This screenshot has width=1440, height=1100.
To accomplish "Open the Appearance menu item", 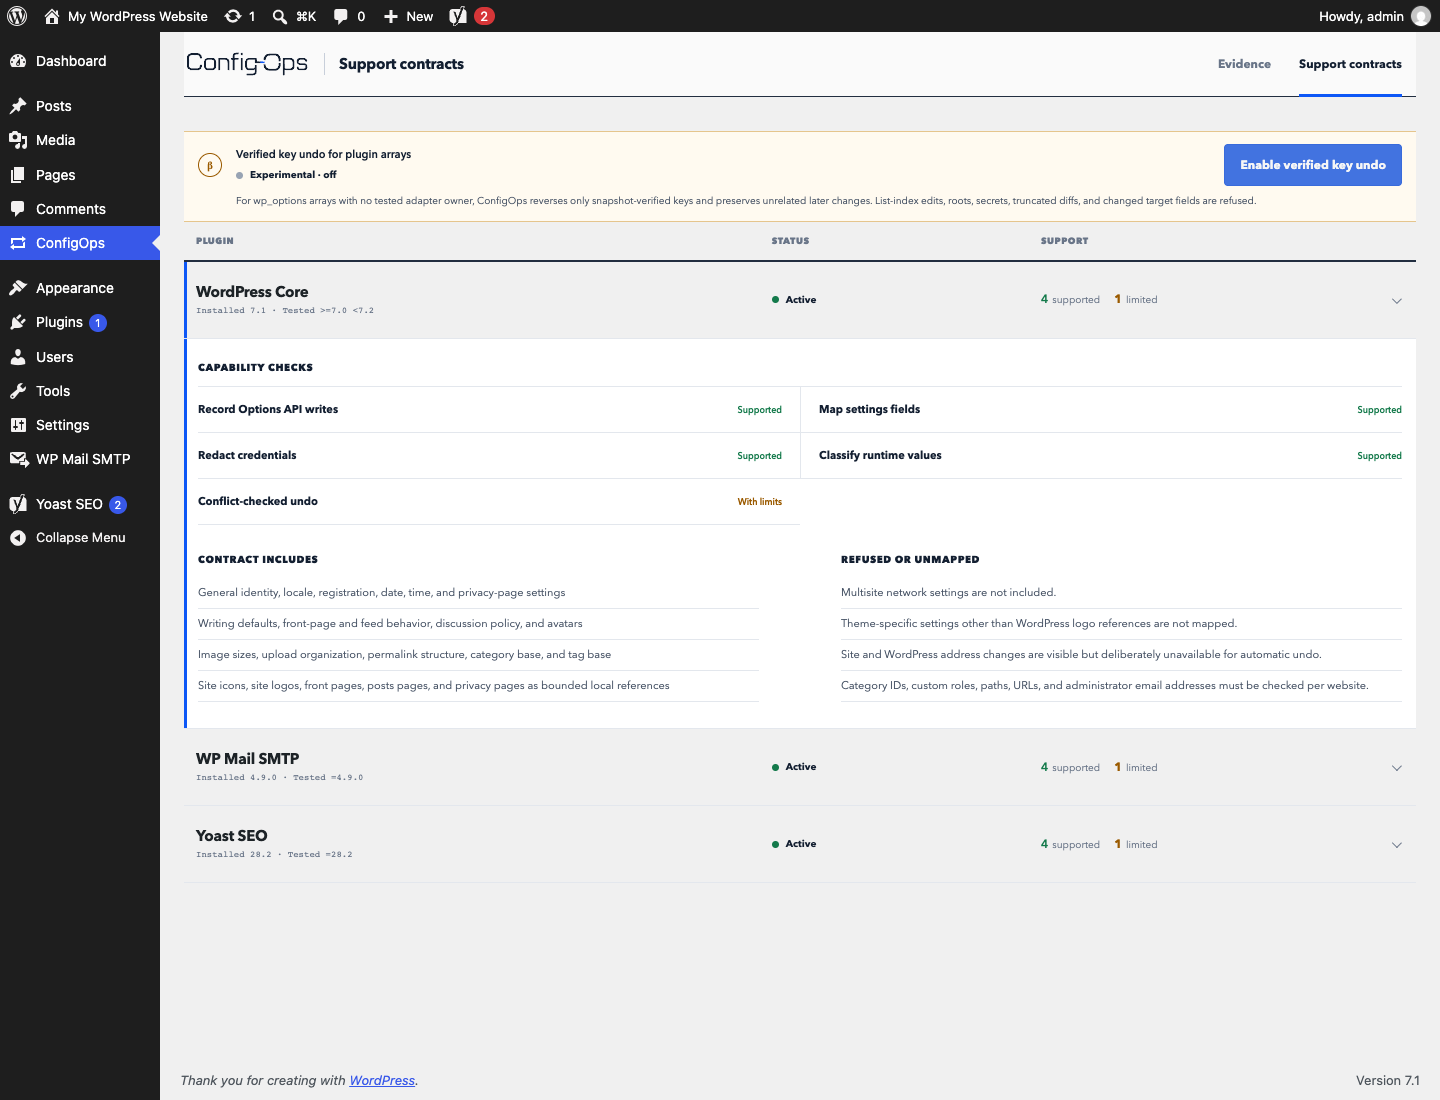I will (80, 288).
